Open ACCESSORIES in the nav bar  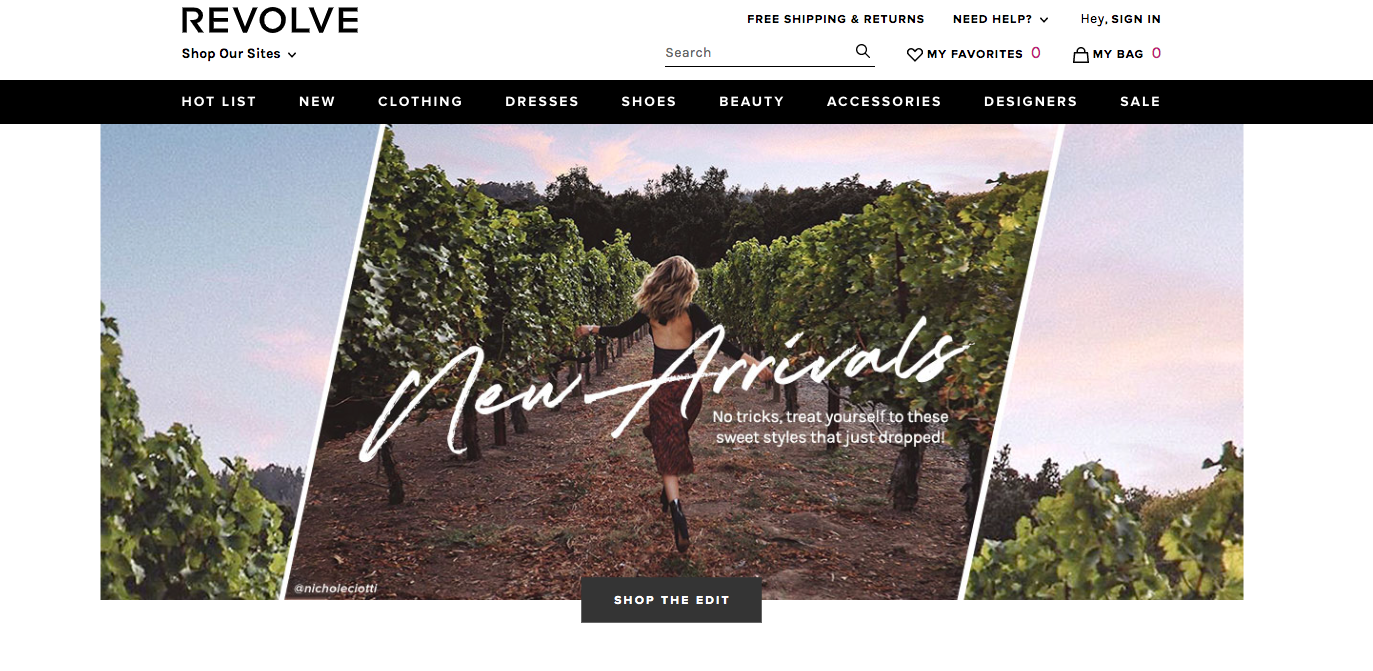pos(884,101)
